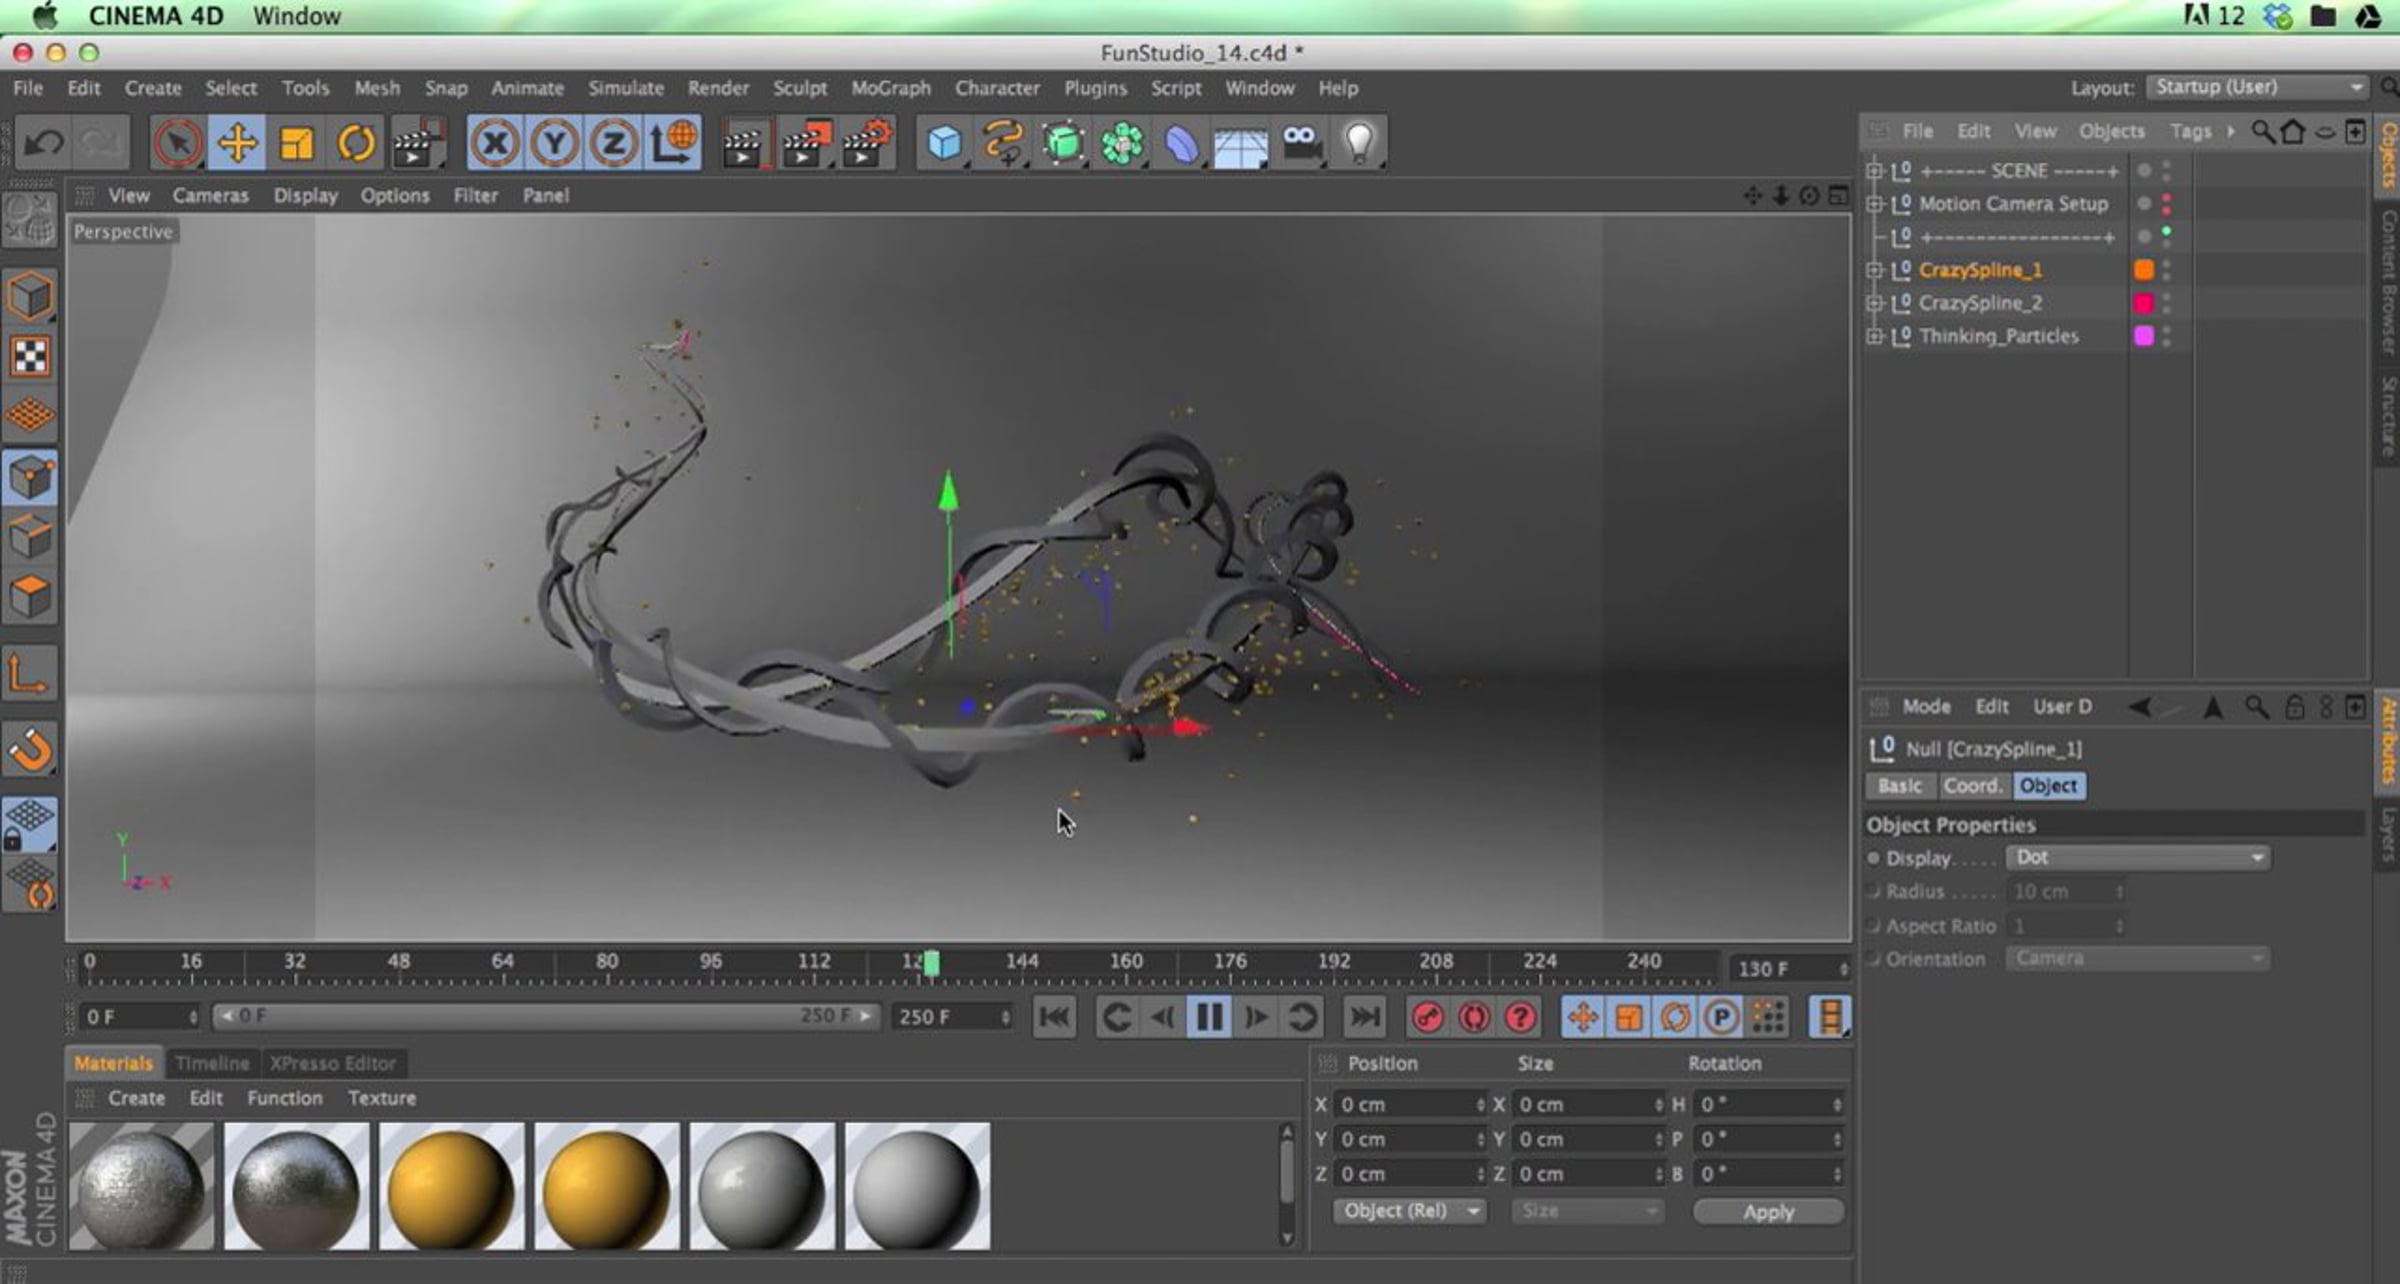
Task: Click the Apply button in coordinates panel
Action: point(1767,1211)
